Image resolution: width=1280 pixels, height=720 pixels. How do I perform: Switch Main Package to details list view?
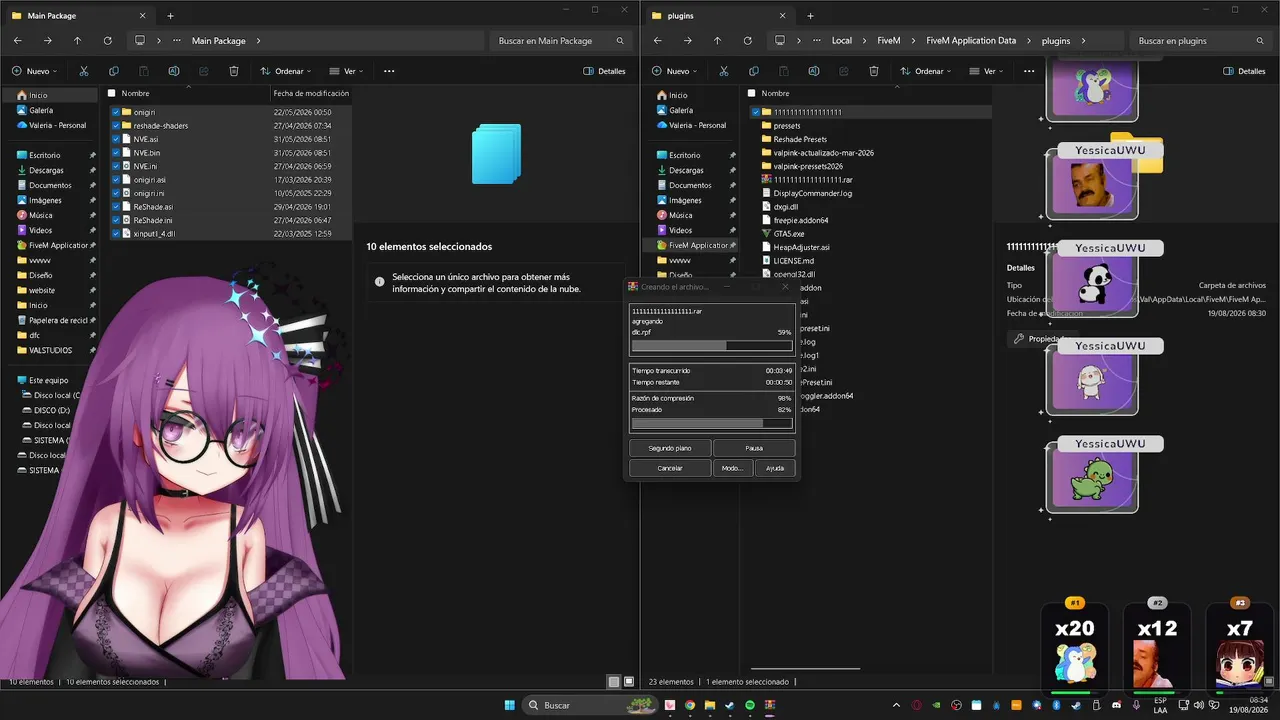[614, 682]
